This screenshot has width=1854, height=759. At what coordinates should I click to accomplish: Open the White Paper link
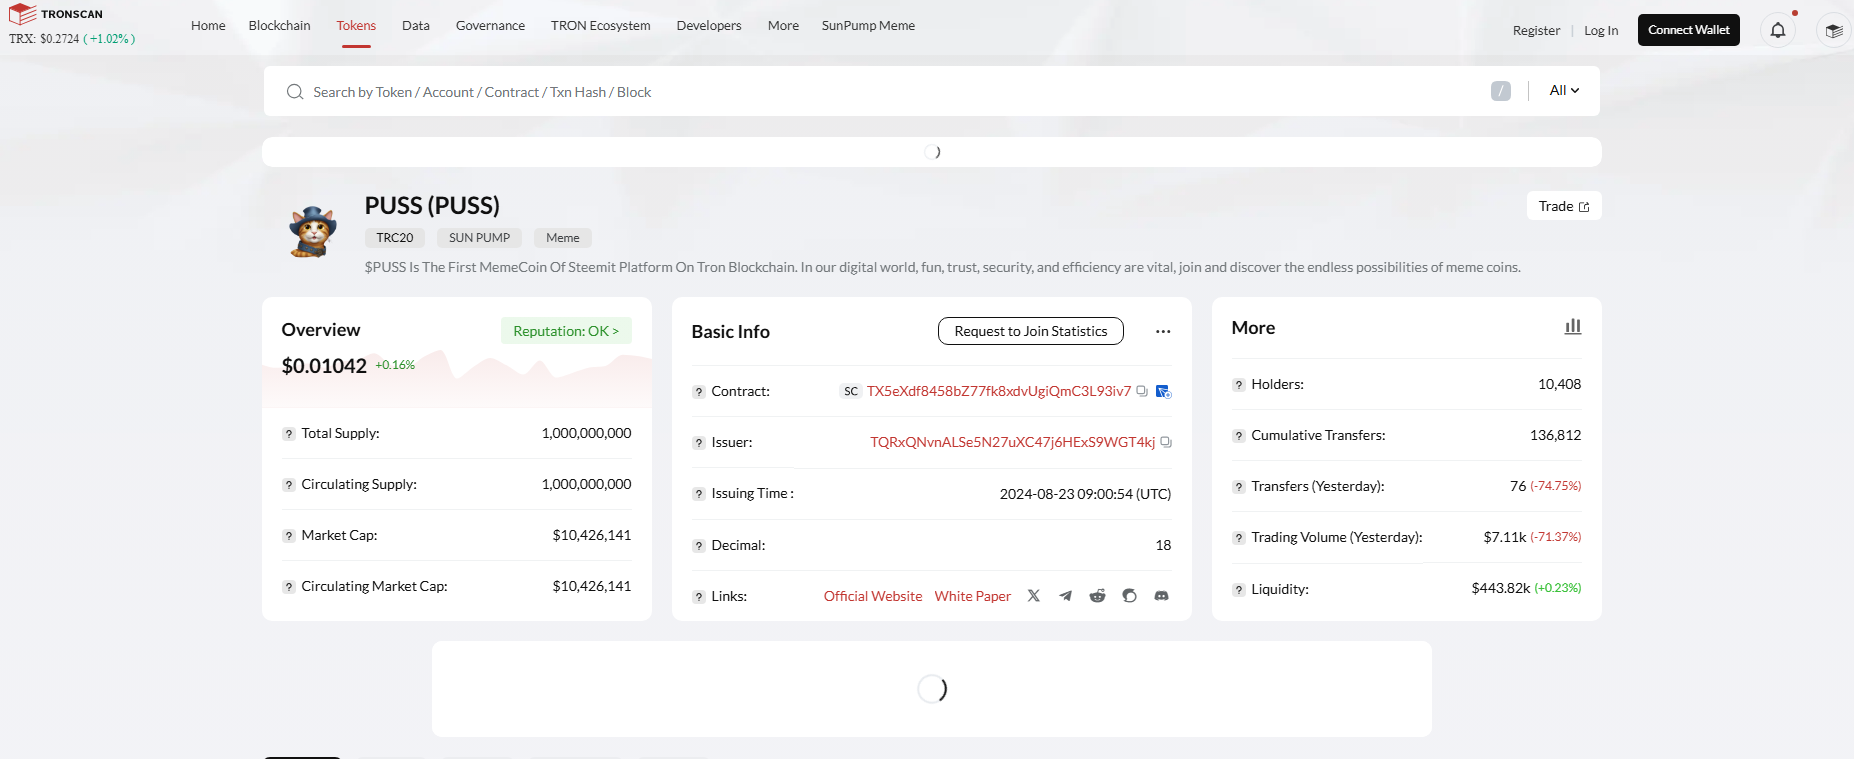pos(973,596)
